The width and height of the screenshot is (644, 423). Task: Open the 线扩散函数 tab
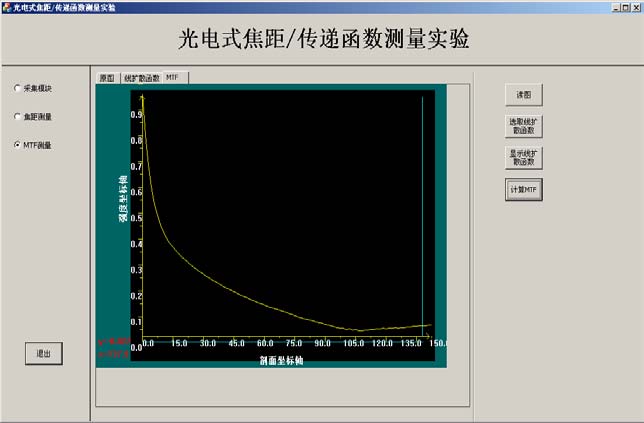tap(142, 78)
